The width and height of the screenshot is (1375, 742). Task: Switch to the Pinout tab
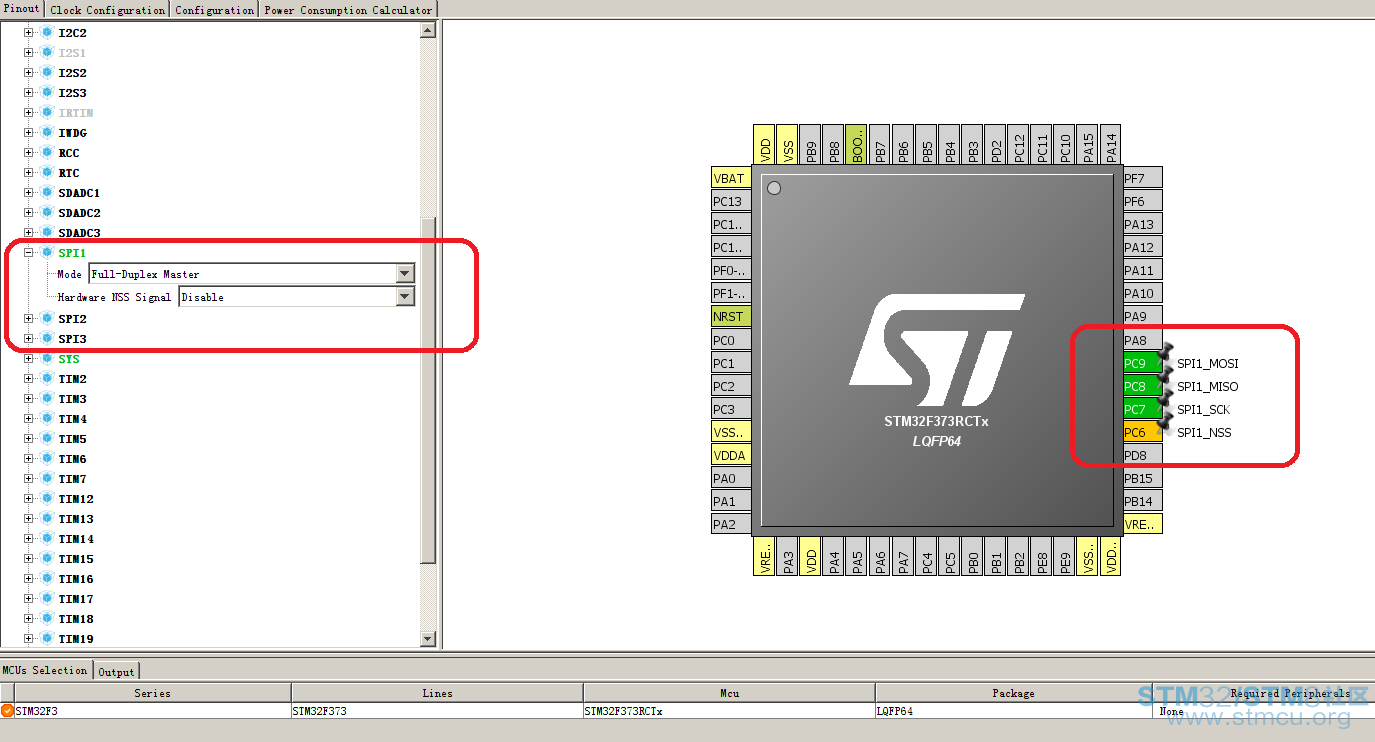[22, 9]
